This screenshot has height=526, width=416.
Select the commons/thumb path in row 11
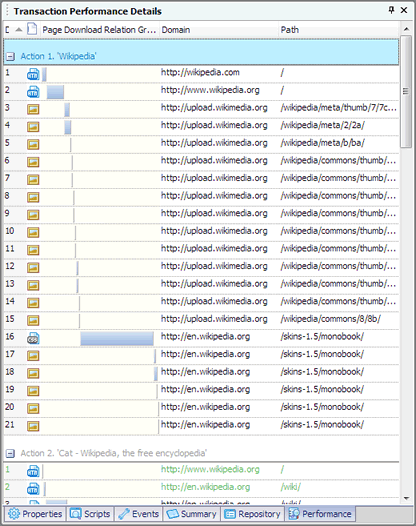click(338, 249)
